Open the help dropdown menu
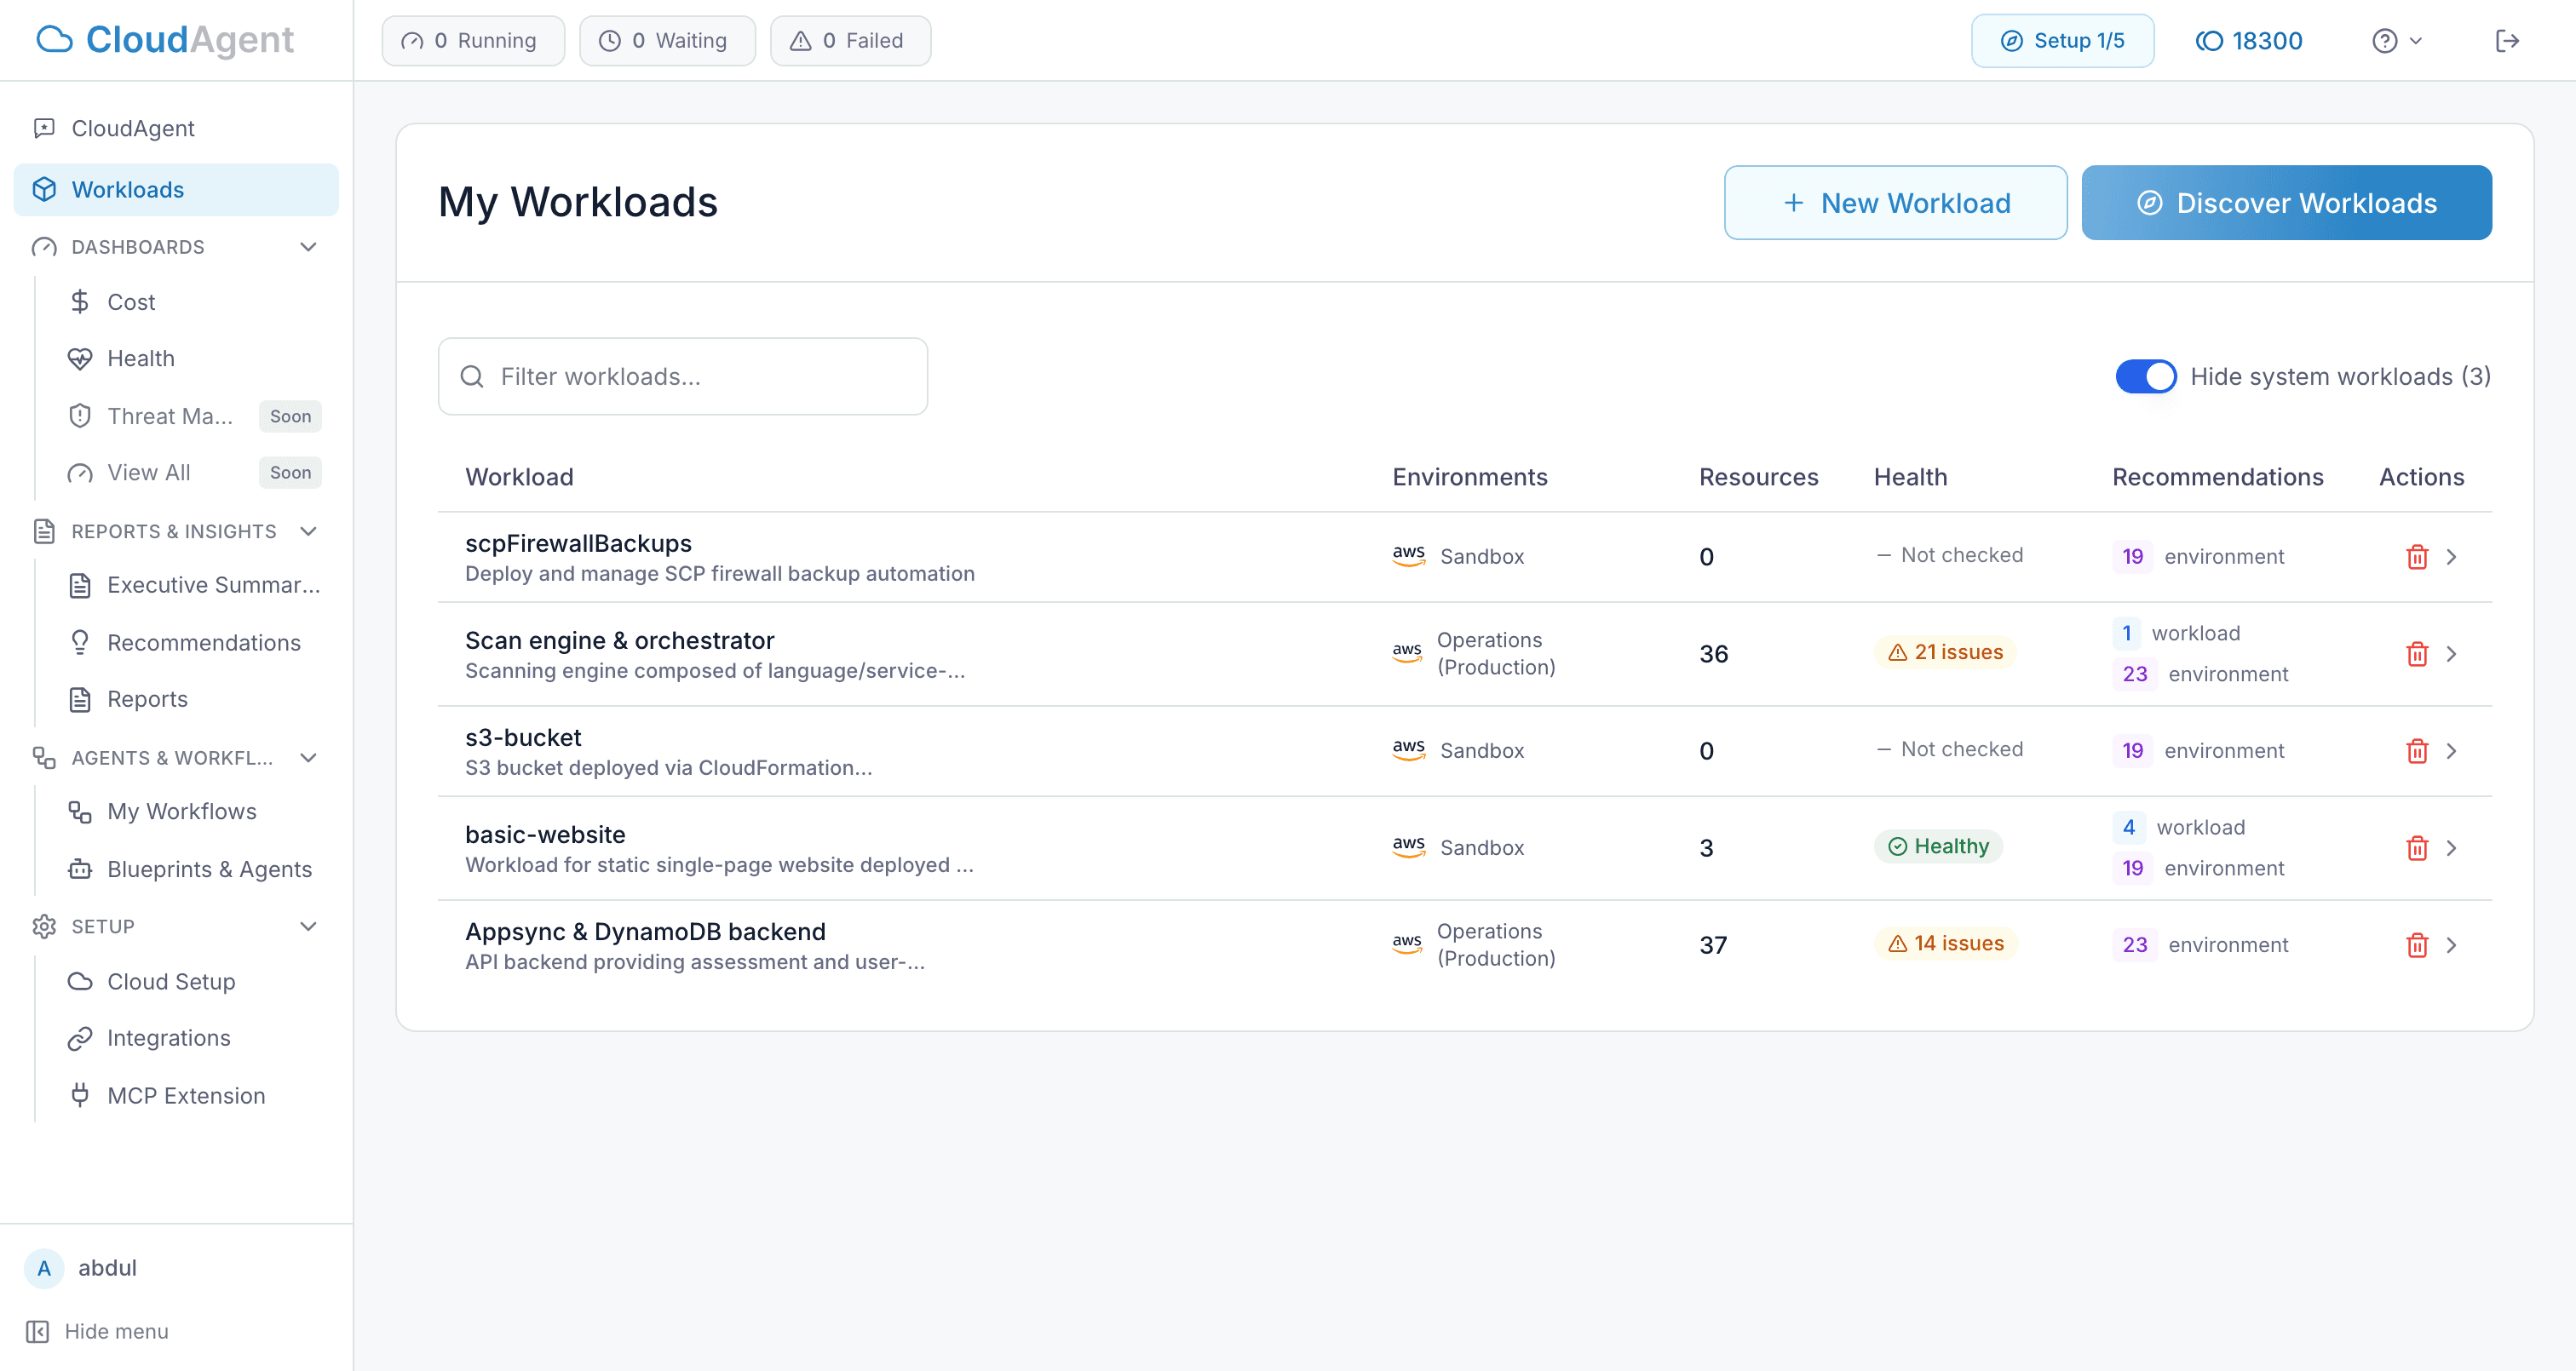This screenshot has width=2576, height=1371. click(x=2396, y=41)
